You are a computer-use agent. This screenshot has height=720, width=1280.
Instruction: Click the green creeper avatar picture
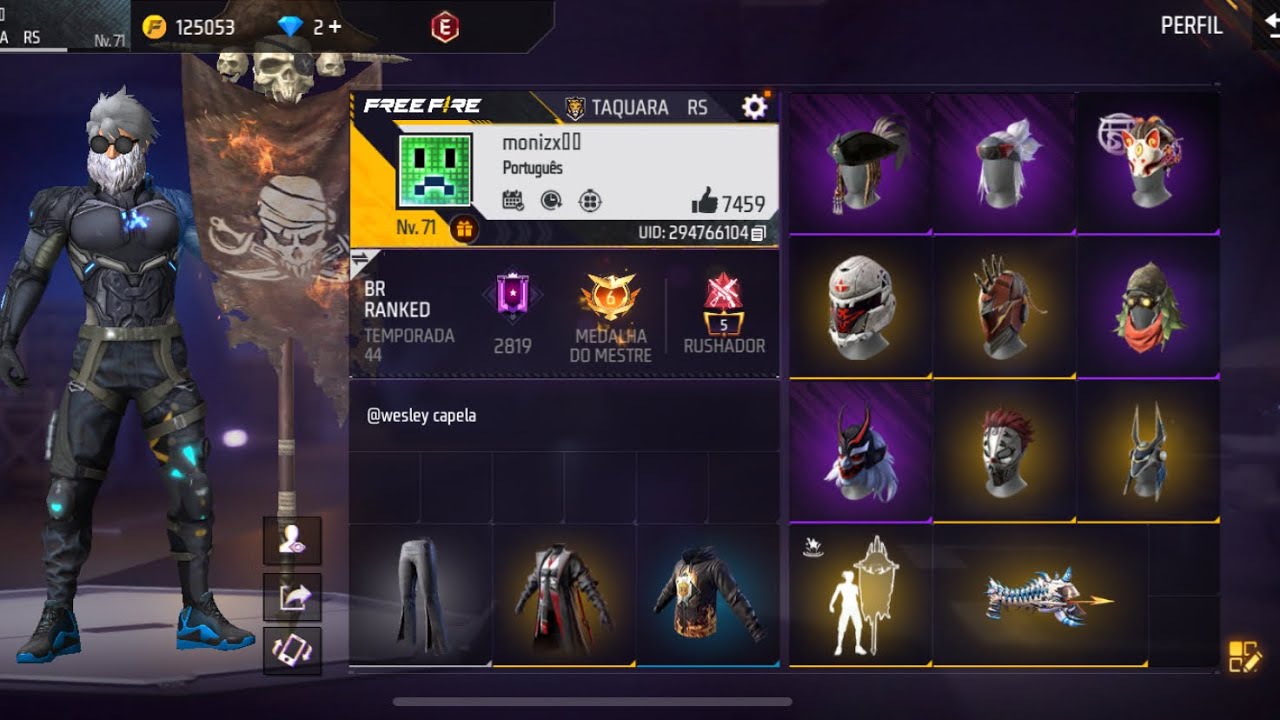(x=436, y=171)
